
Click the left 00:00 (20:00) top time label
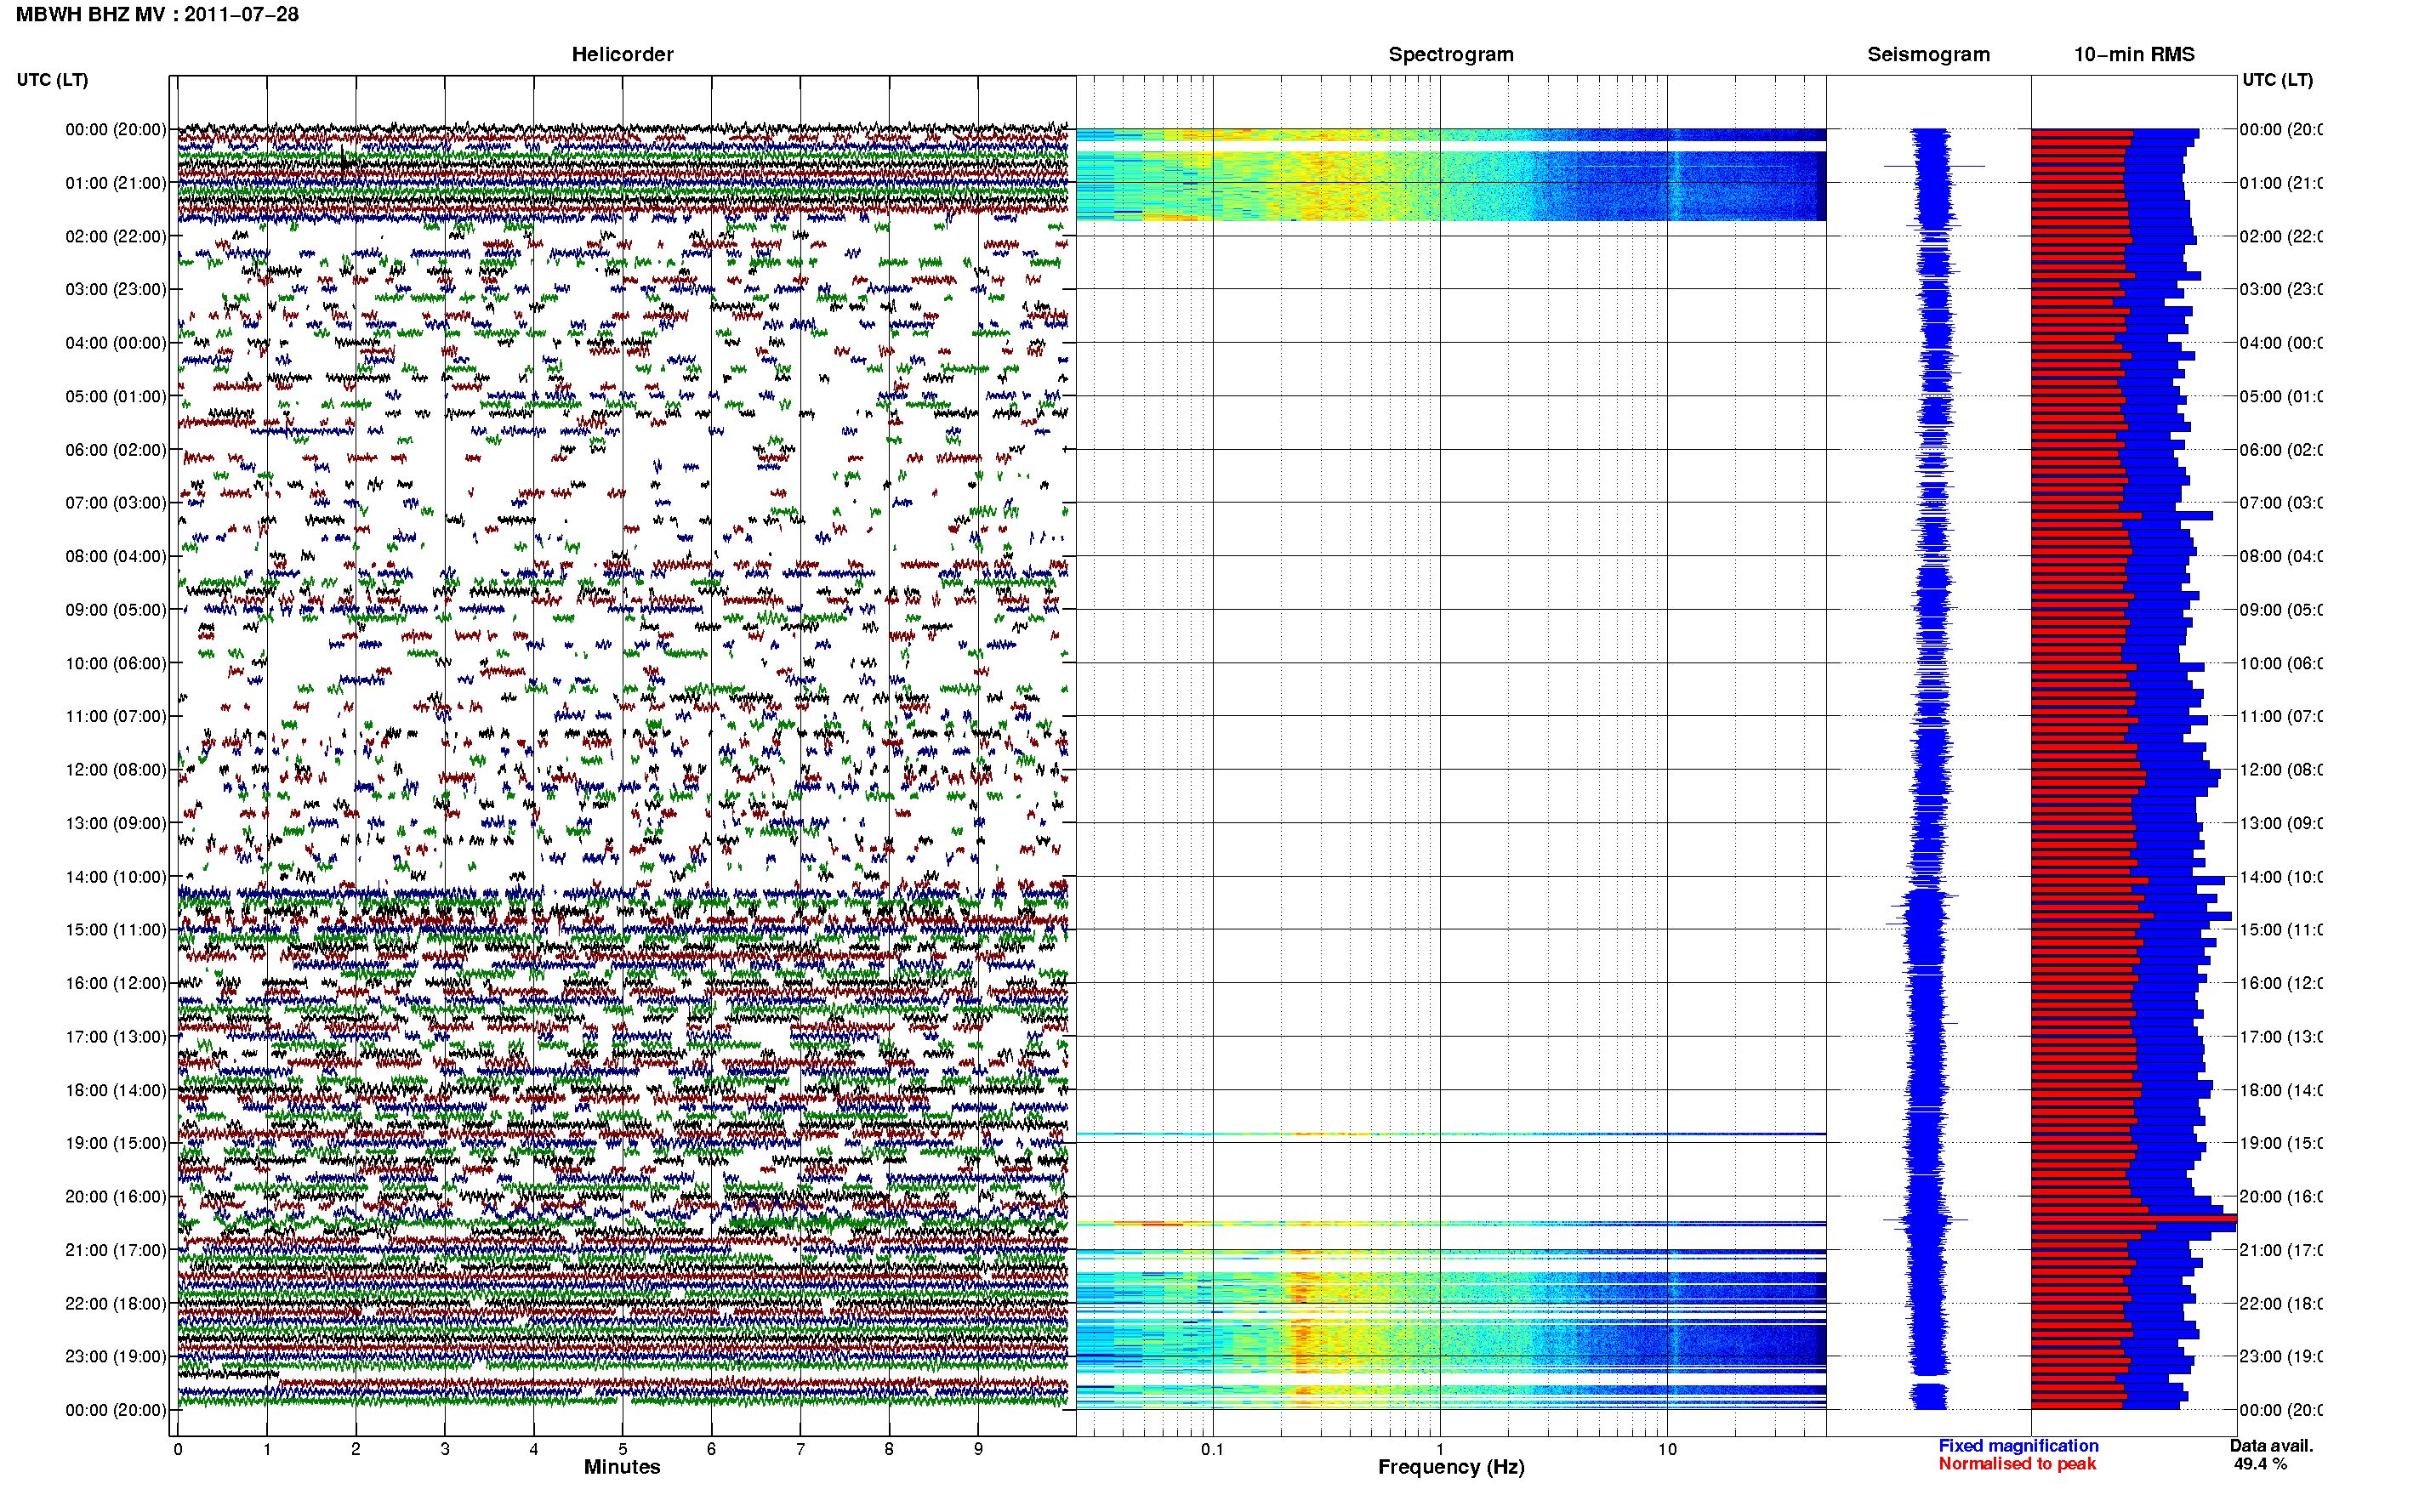116,129
